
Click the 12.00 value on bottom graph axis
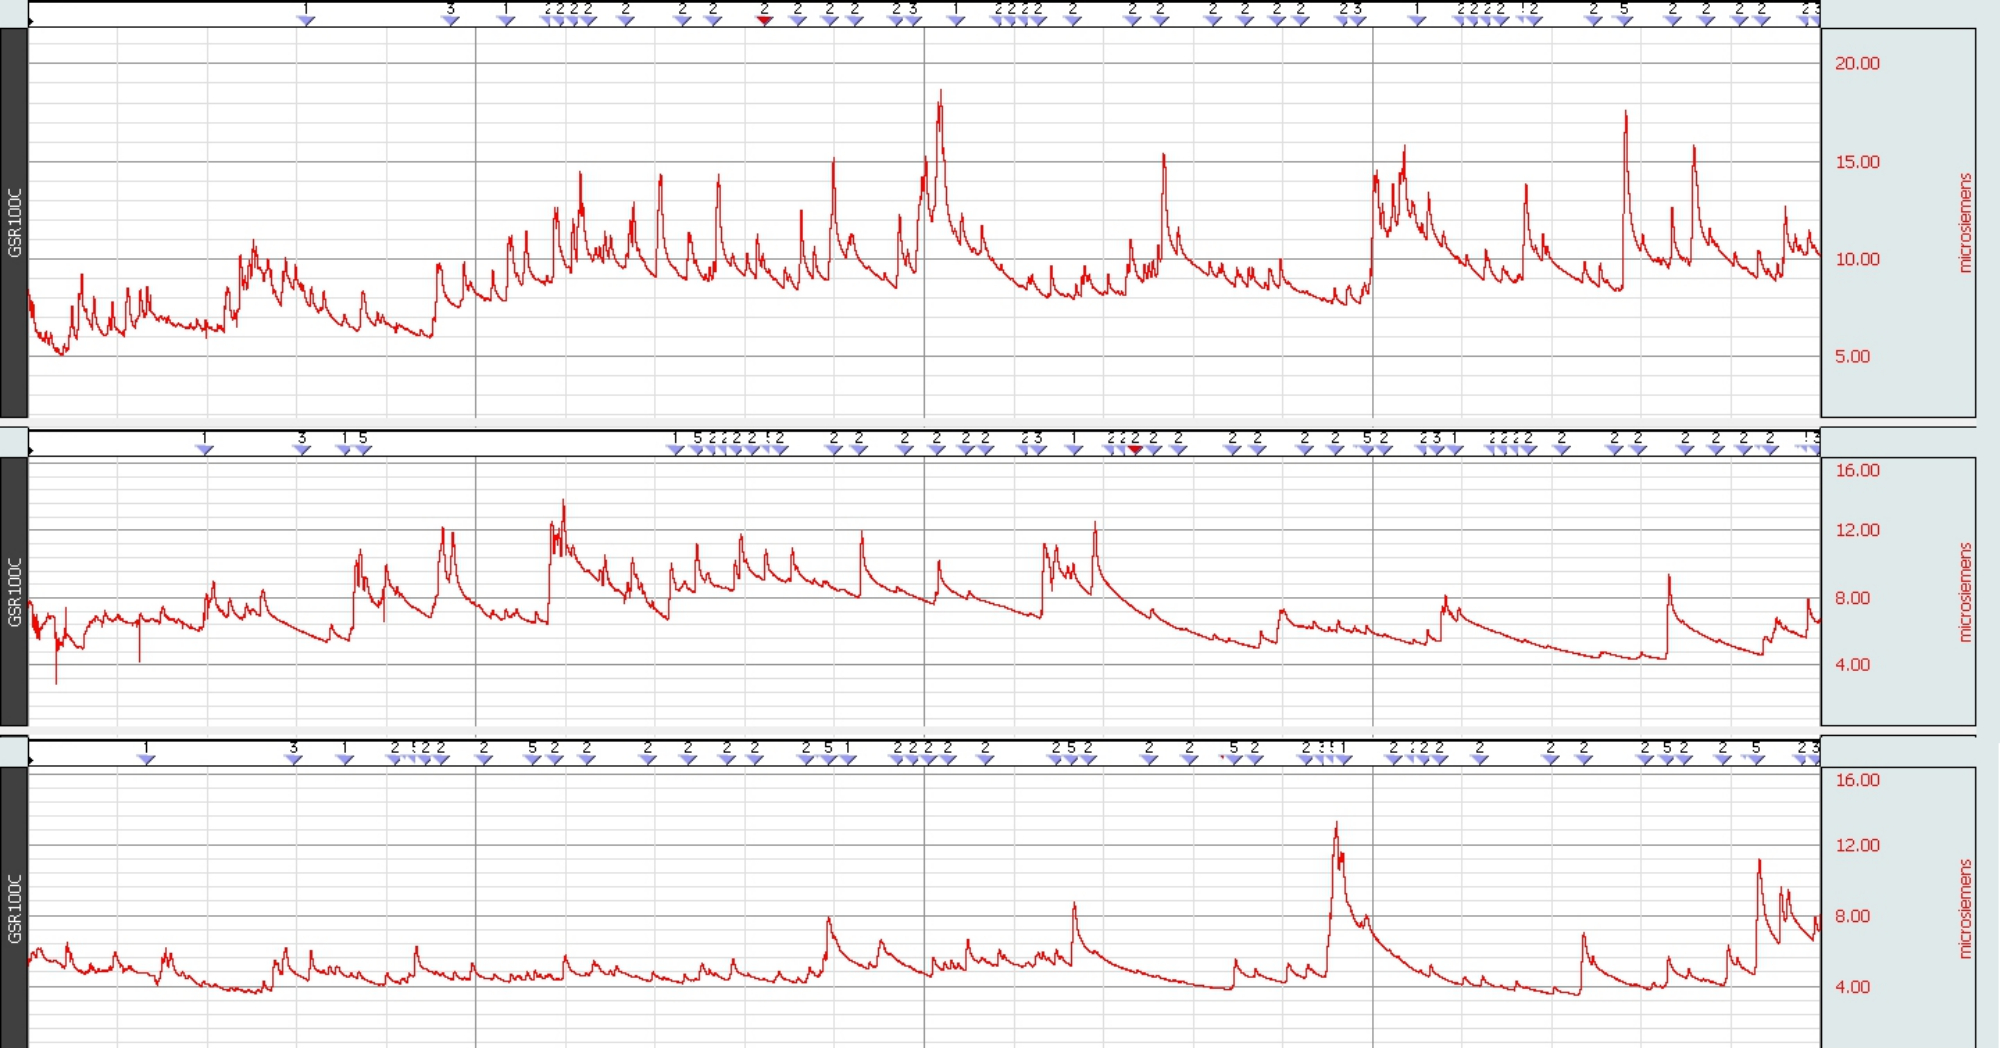click(x=1857, y=845)
